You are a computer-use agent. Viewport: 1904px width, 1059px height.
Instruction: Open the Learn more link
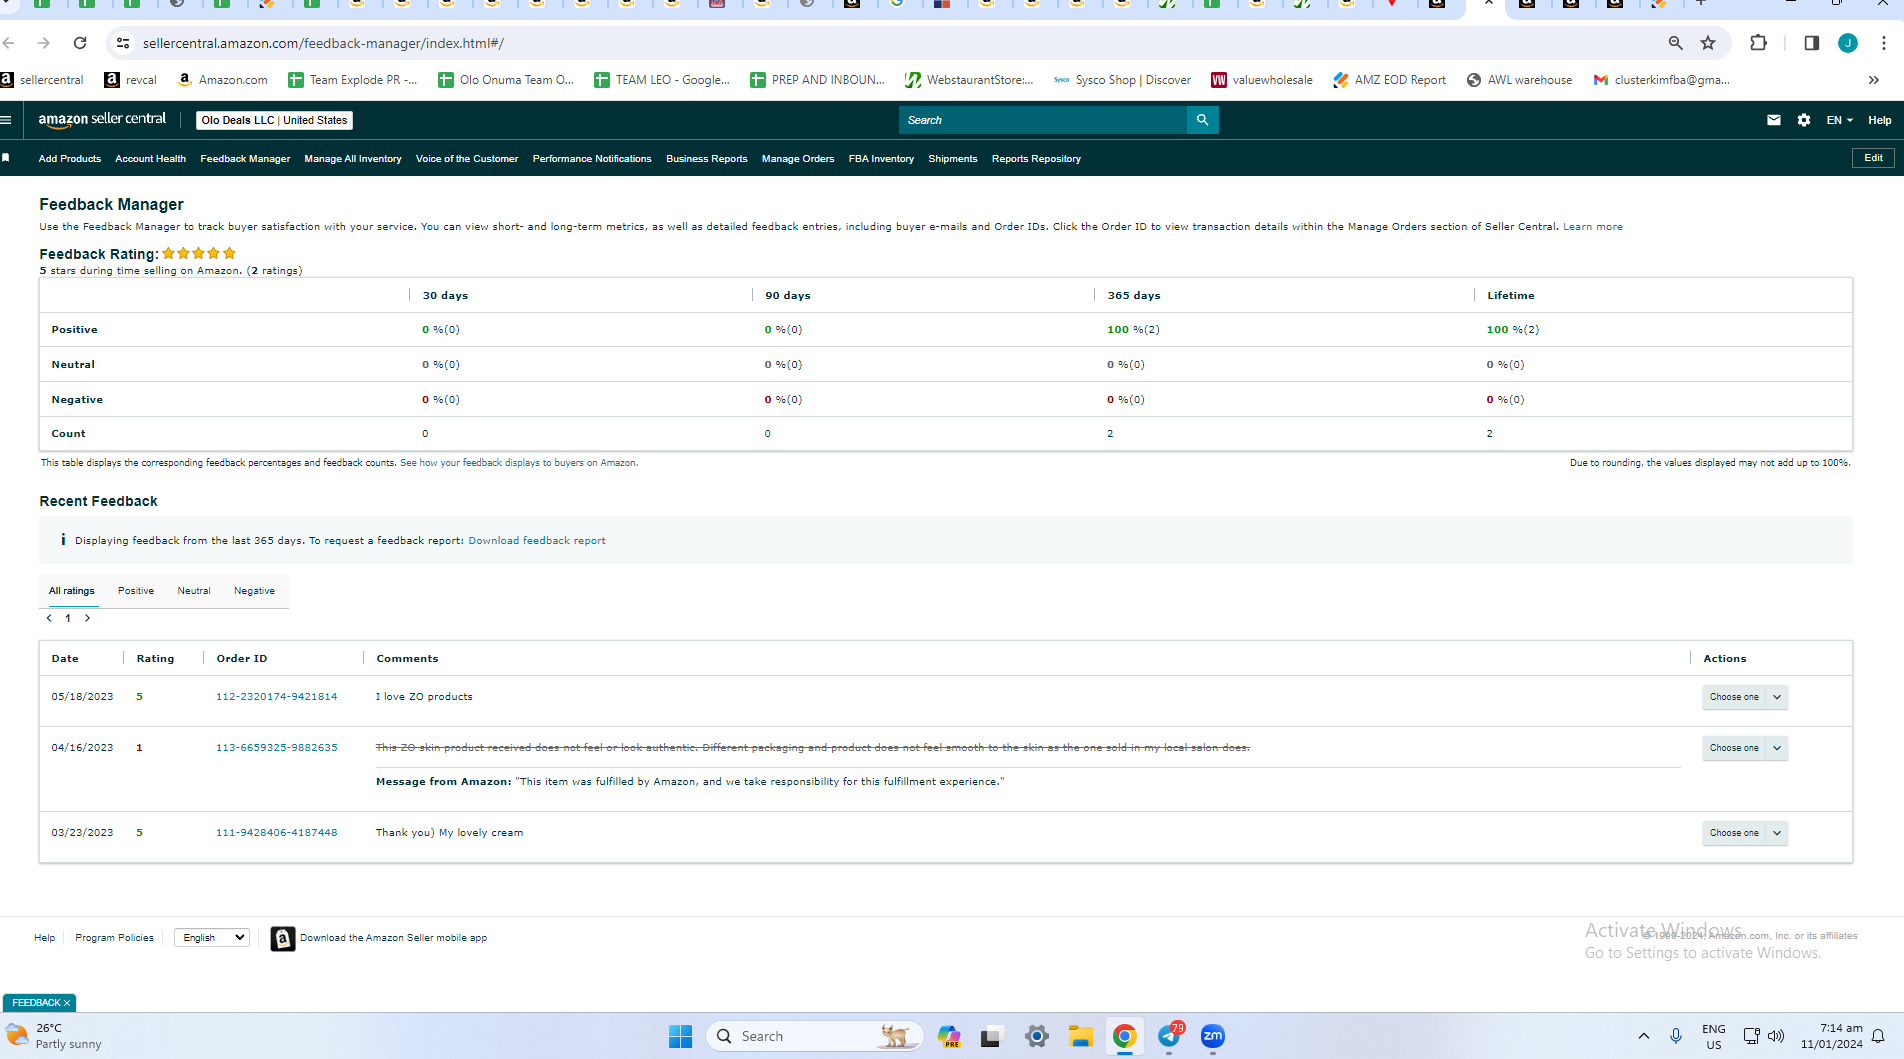click(x=1593, y=227)
